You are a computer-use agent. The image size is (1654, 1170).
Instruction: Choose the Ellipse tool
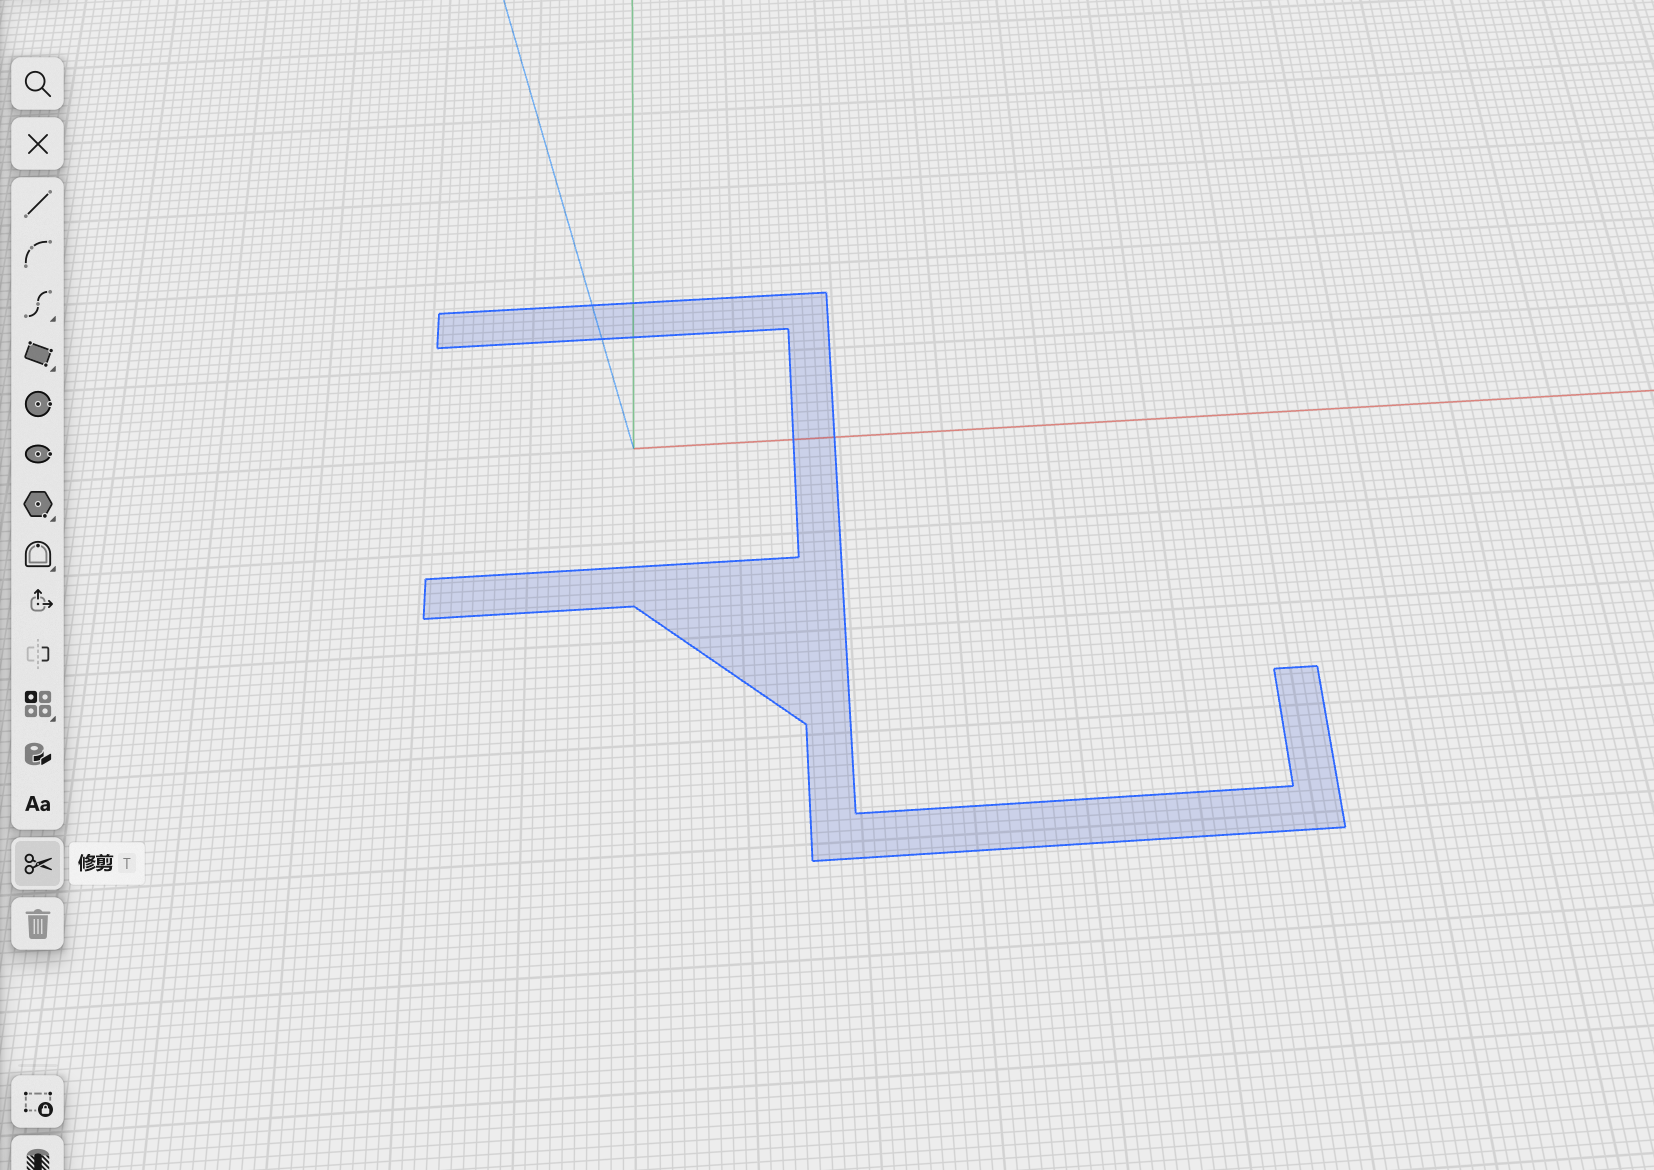38,454
